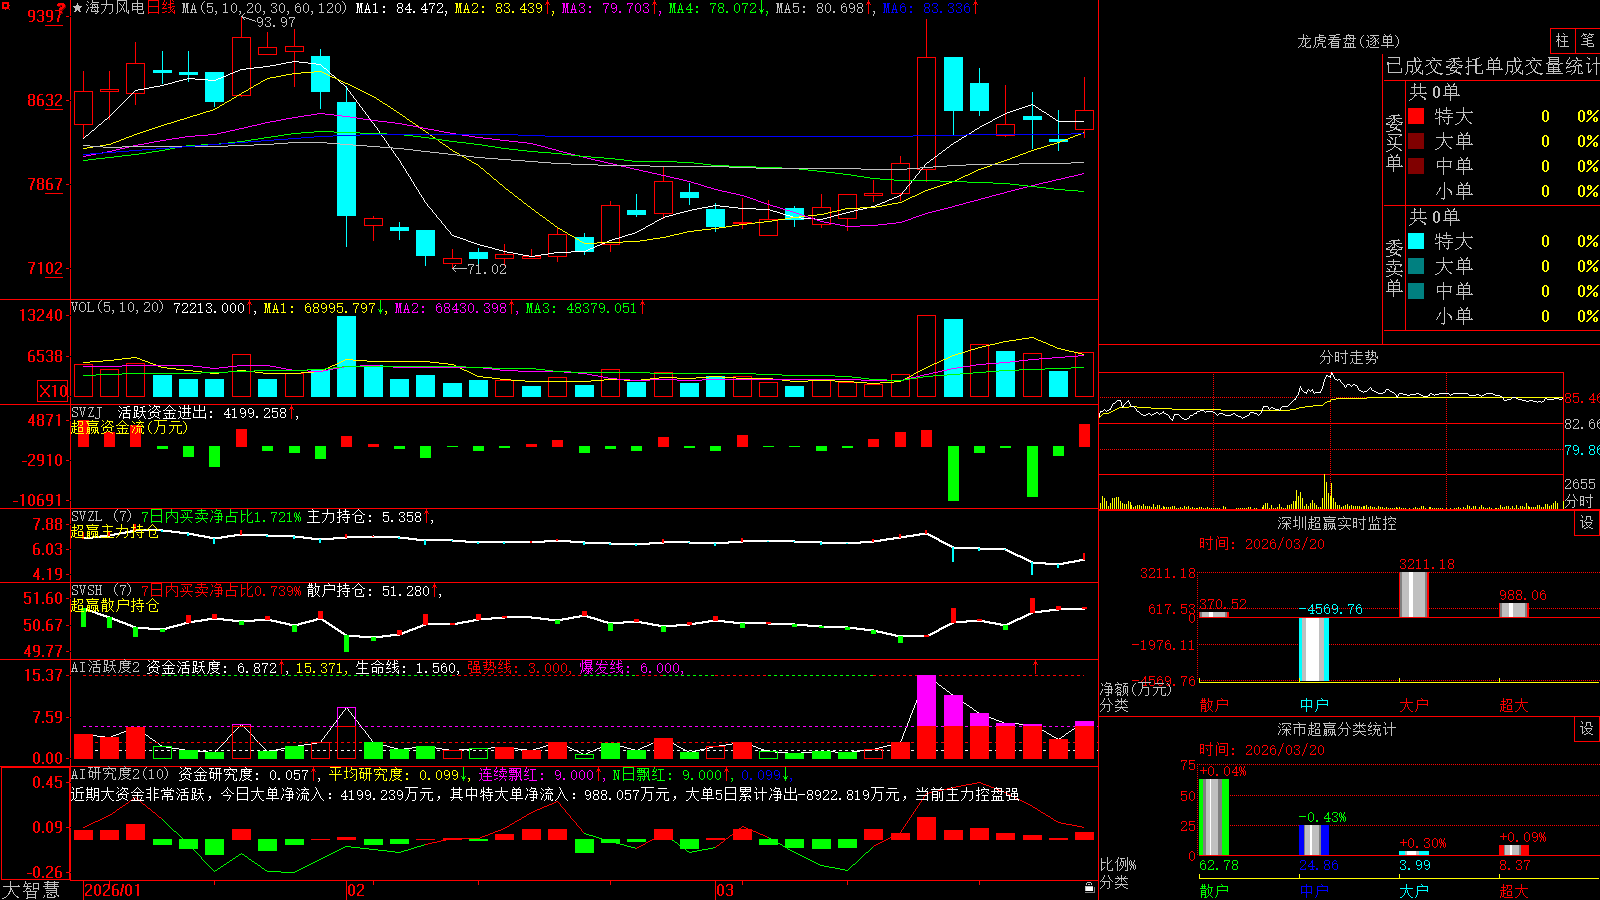Screen dimensions: 1600x900
Task: Click the 03 month marker on the axis
Action: click(x=725, y=890)
